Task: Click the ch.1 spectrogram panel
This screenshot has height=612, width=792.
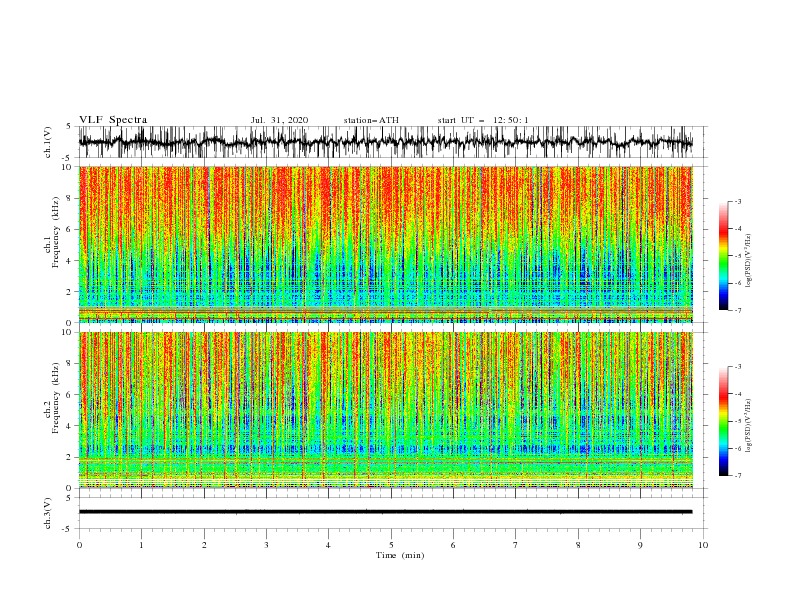Action: point(386,244)
